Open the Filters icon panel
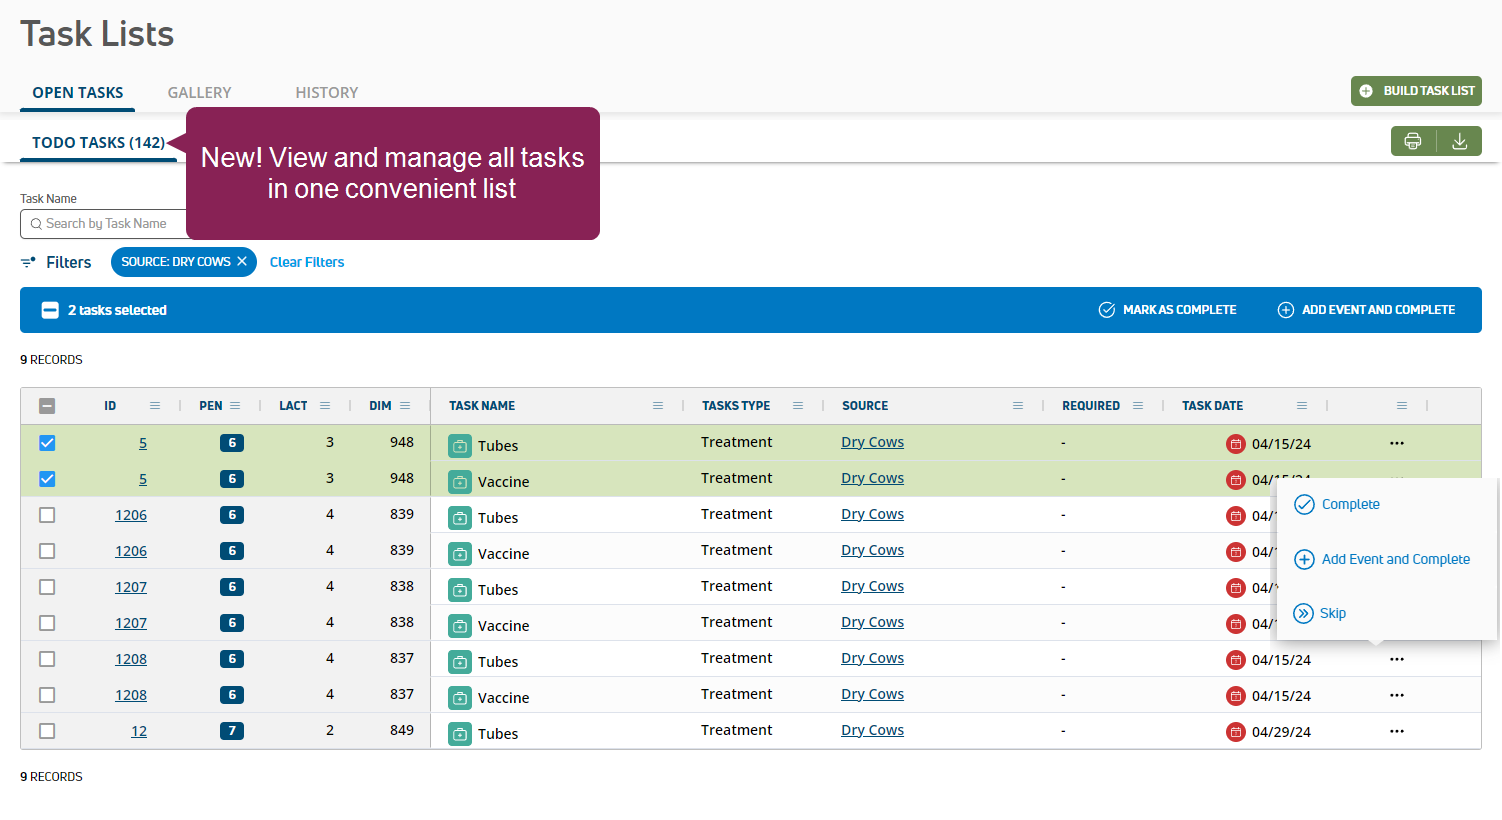The image size is (1502, 820). [x=28, y=262]
